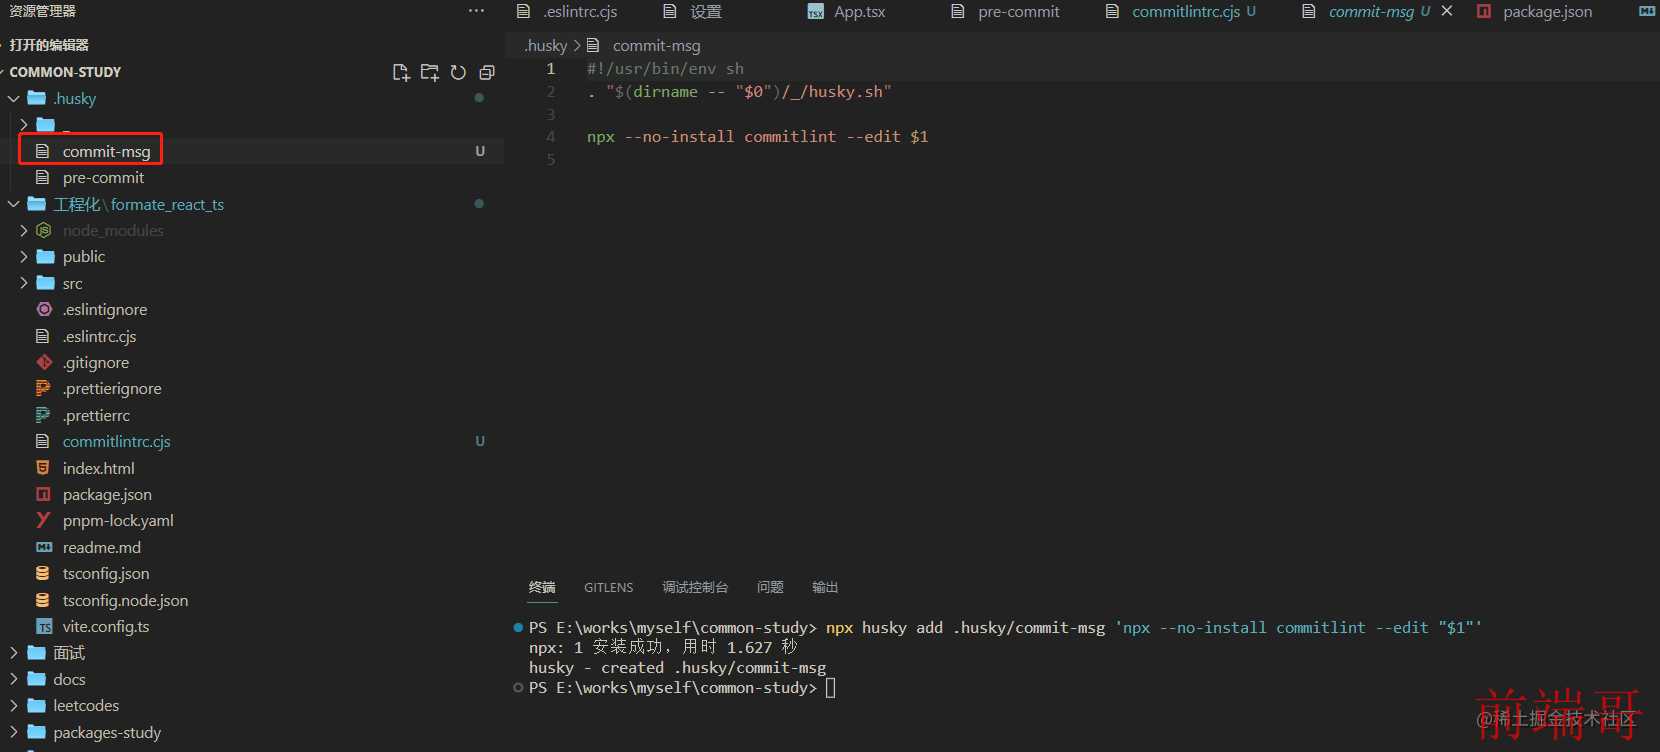Click line number 5 in editor gutter
The image size is (1660, 752).
550,159
